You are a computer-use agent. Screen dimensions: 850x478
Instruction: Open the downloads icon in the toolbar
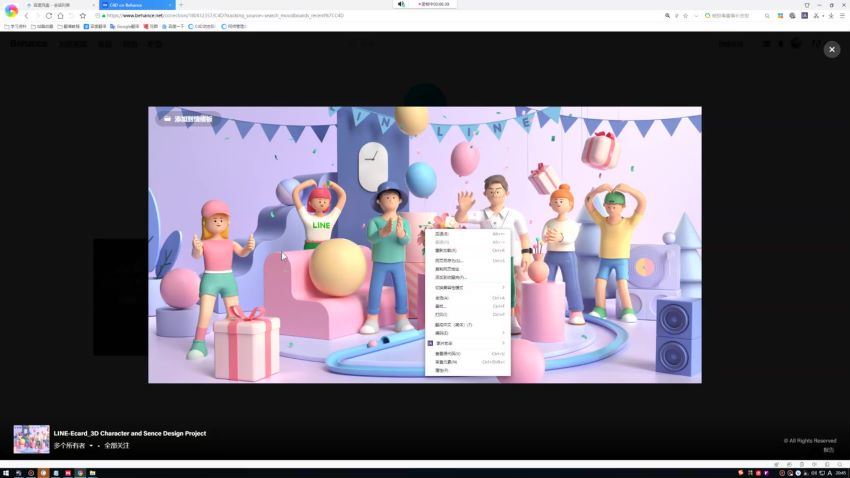(831, 16)
